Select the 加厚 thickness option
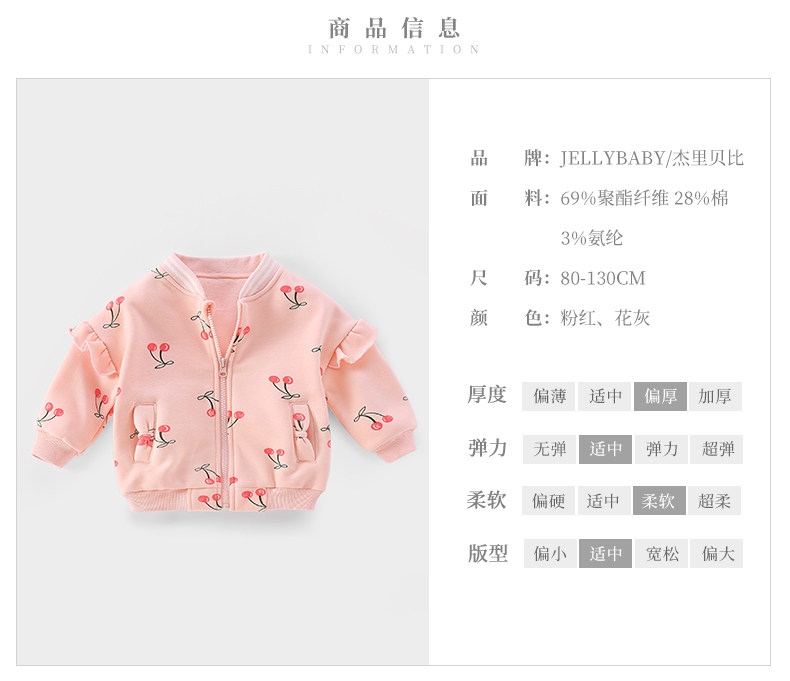Viewport: 790px width, 681px height. click(715, 396)
